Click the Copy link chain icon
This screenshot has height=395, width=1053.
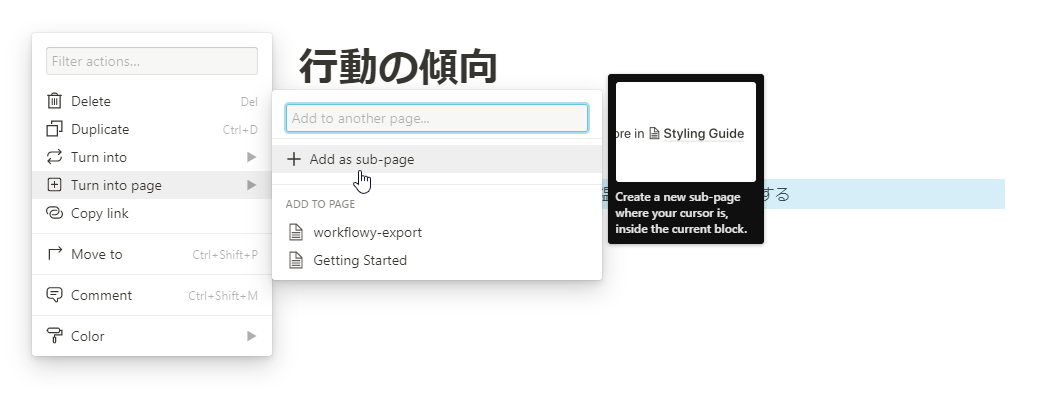[54, 213]
